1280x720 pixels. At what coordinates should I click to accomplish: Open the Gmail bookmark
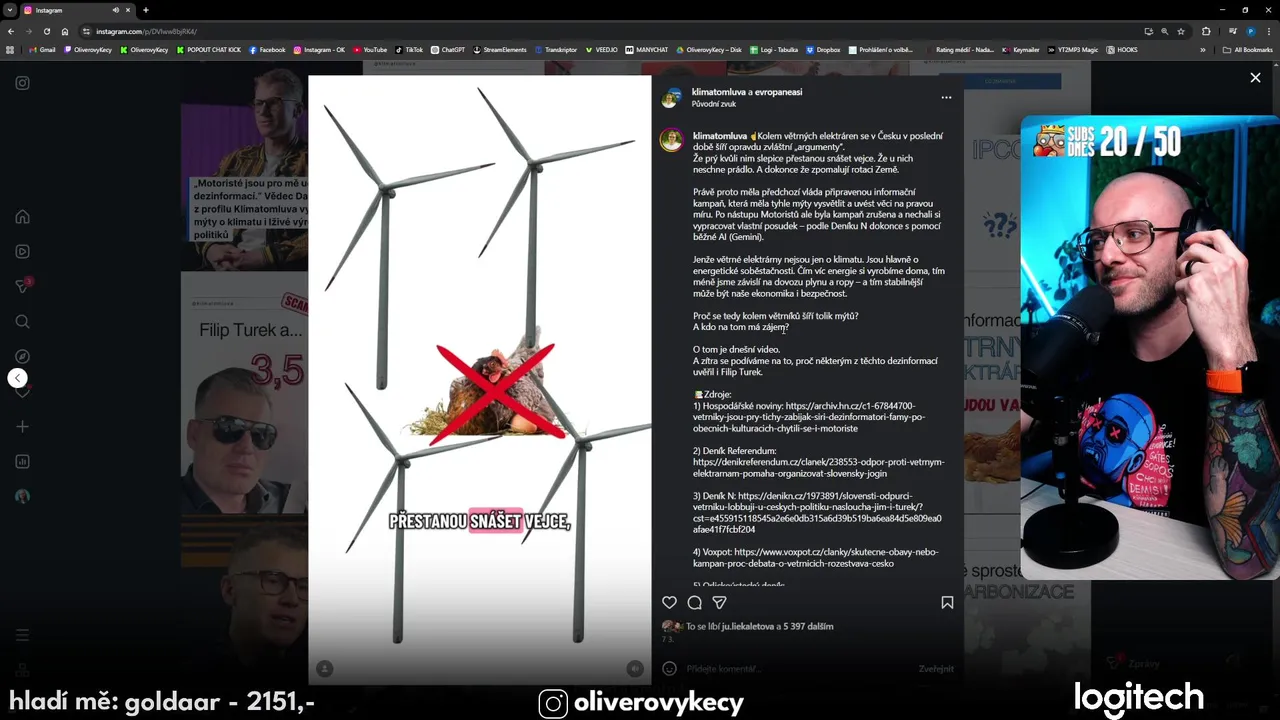(42, 49)
